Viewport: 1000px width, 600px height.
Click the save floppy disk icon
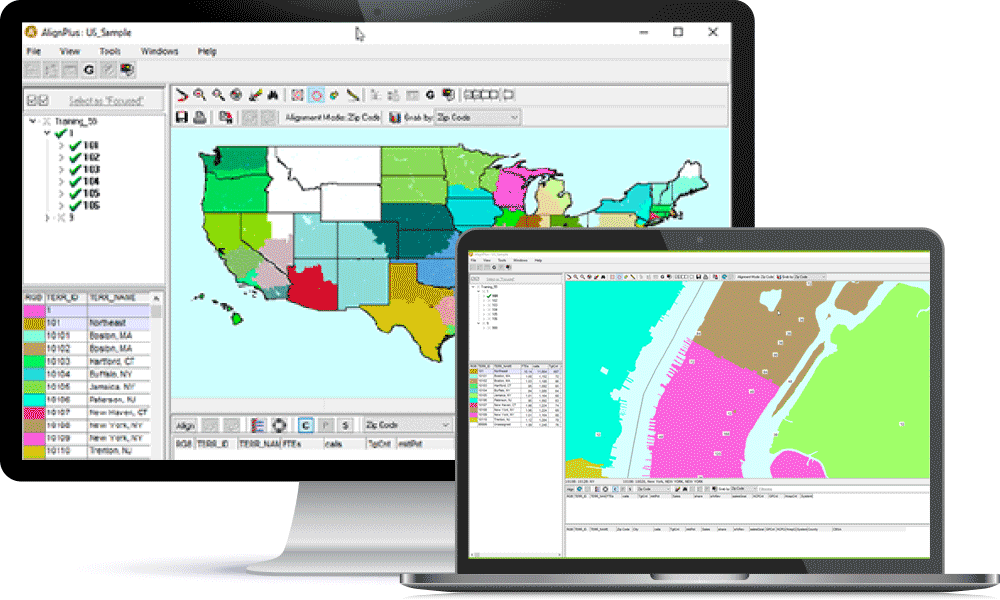coord(182,117)
